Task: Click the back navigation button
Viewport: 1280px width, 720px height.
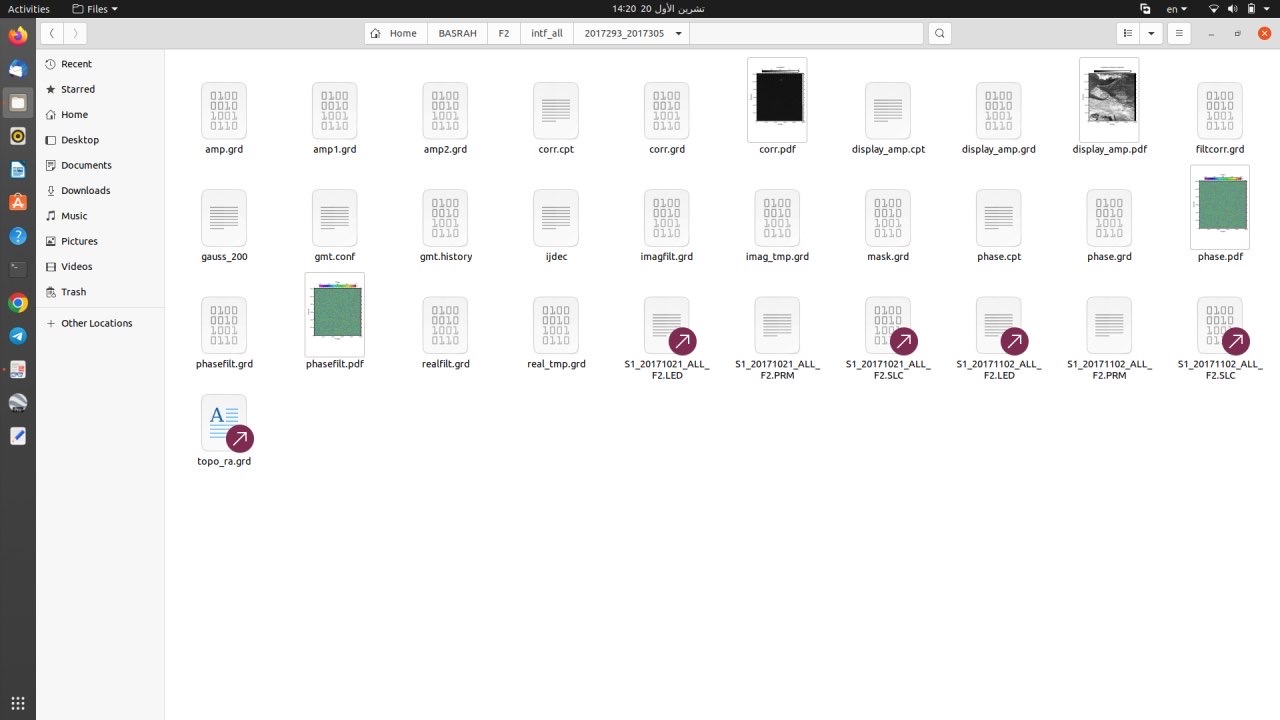Action: click(51, 33)
